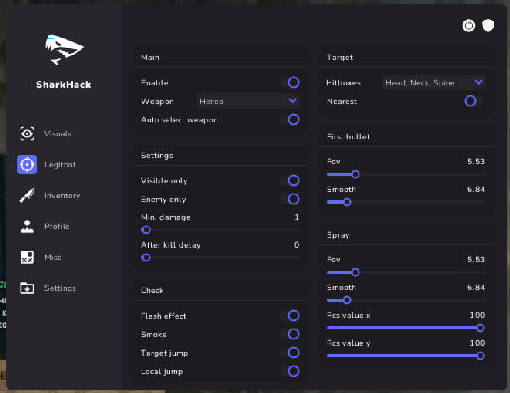Adjust Spray Smooth slider
The image size is (510, 393).
click(406, 300)
